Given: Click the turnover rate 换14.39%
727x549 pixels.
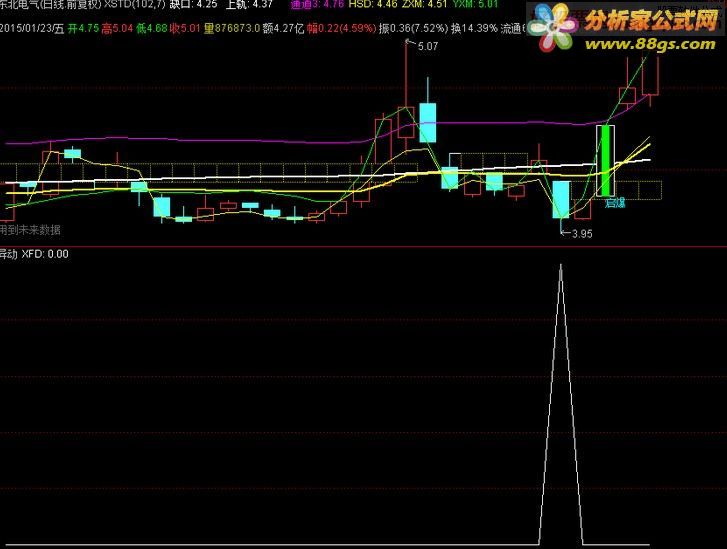Looking at the screenshot, I should [474, 29].
